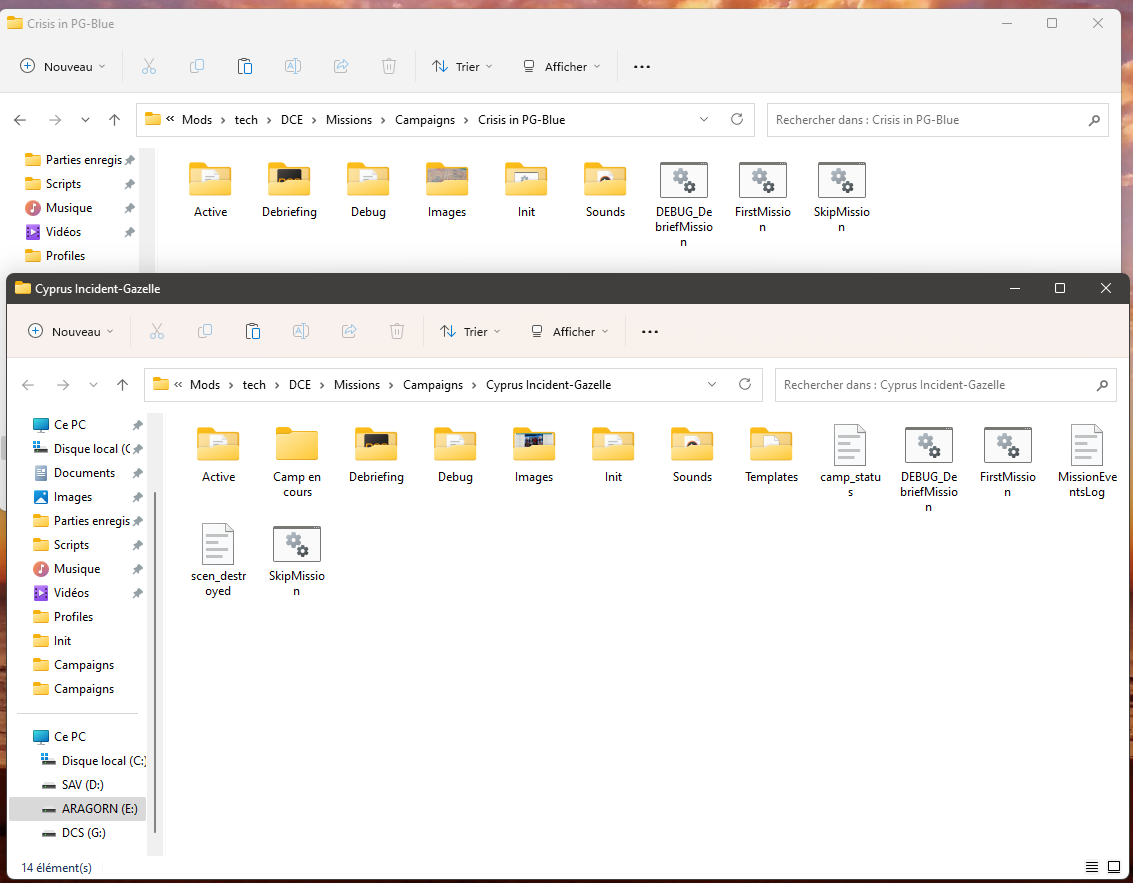
Task: Click the Rename icon in Cyprus Incident-Gazelle toolbar
Action: (301, 332)
